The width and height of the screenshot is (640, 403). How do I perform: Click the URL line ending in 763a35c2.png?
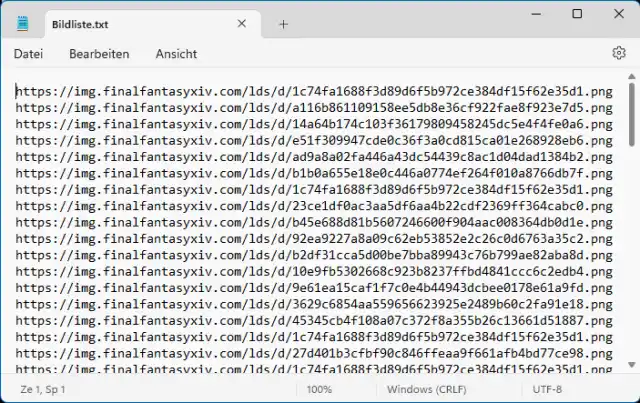pos(314,238)
